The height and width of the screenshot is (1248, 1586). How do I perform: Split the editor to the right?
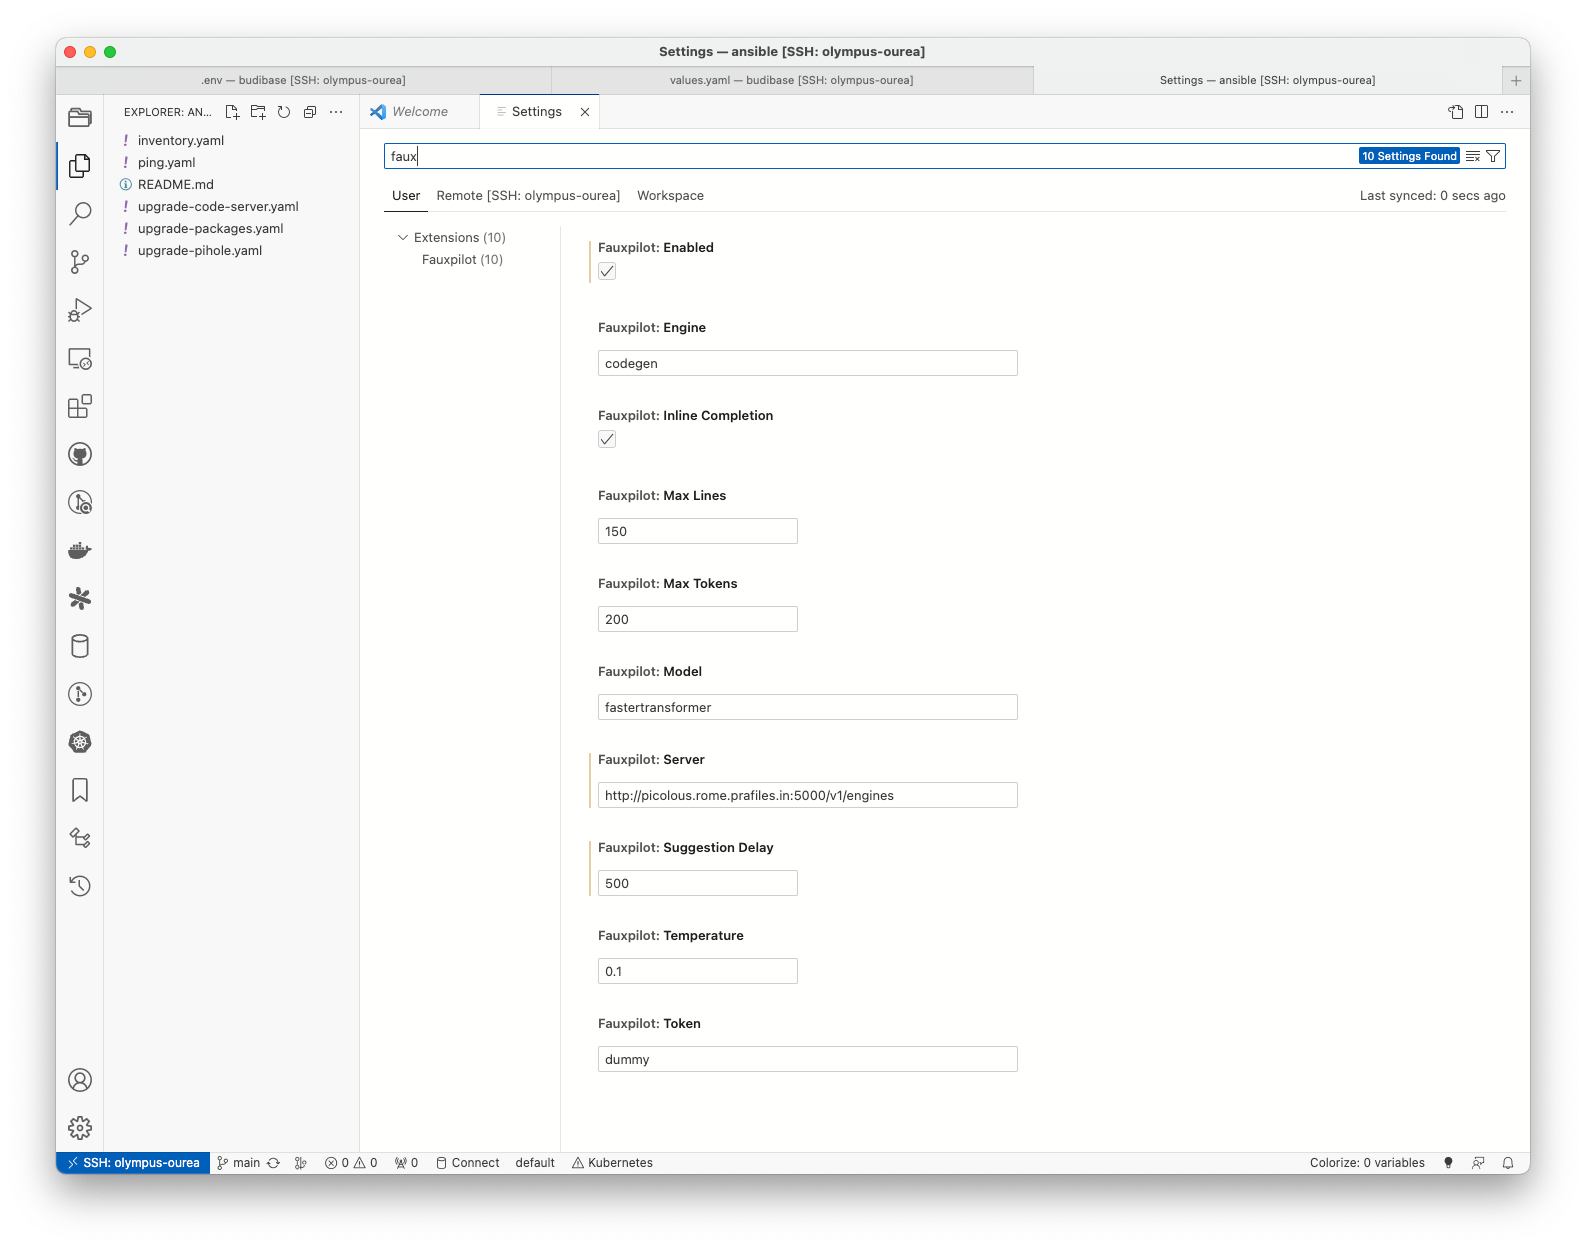click(x=1481, y=112)
